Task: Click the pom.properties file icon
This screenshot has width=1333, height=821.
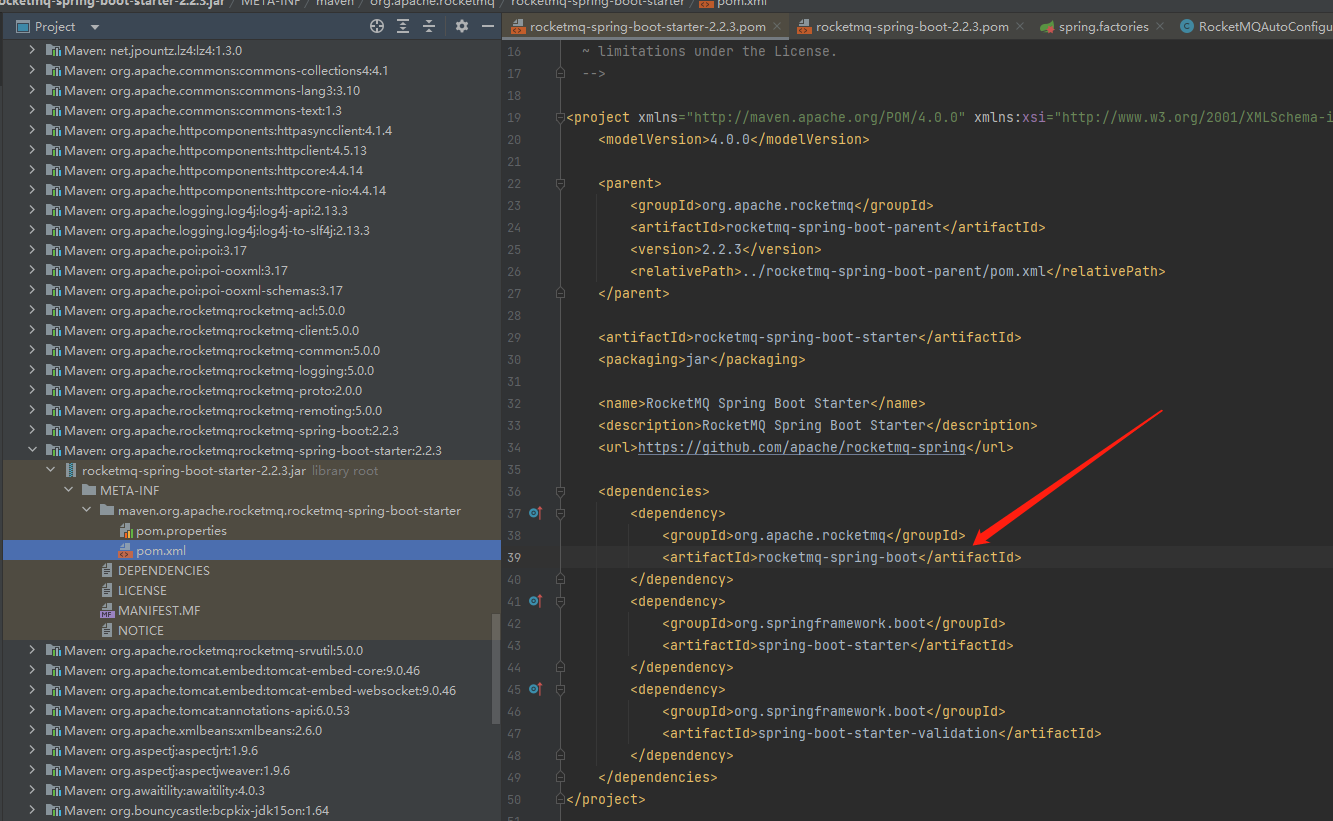Action: tap(126, 530)
